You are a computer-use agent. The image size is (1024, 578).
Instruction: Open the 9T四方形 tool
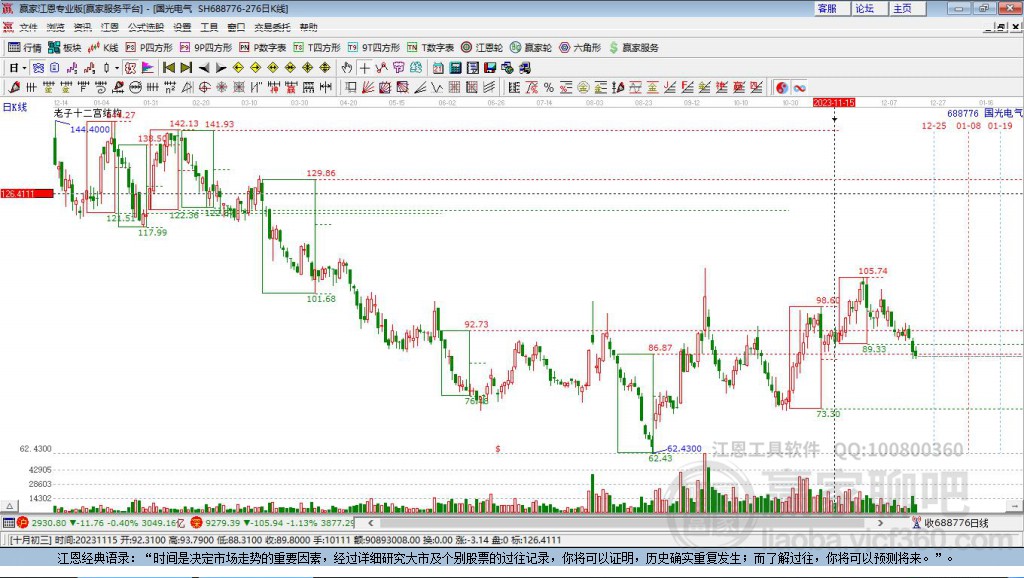pos(374,48)
